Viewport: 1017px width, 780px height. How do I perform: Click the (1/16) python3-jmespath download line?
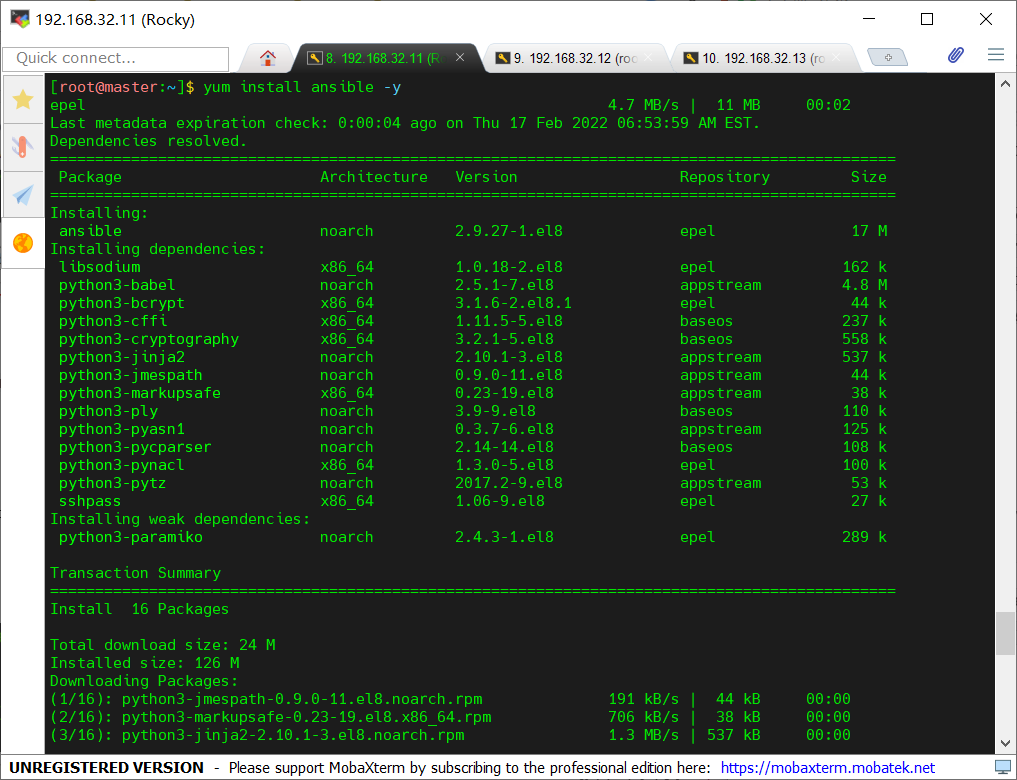click(450, 699)
